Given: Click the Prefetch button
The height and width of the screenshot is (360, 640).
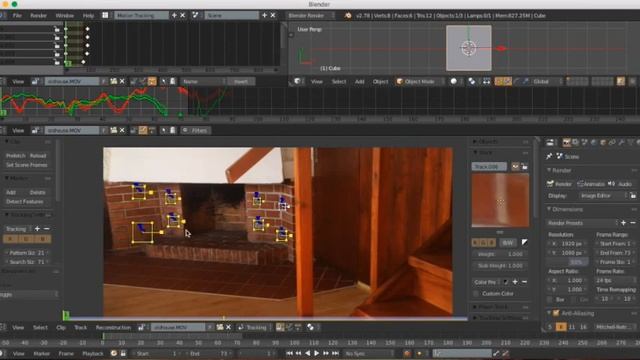Looking at the screenshot, I should (16, 156).
